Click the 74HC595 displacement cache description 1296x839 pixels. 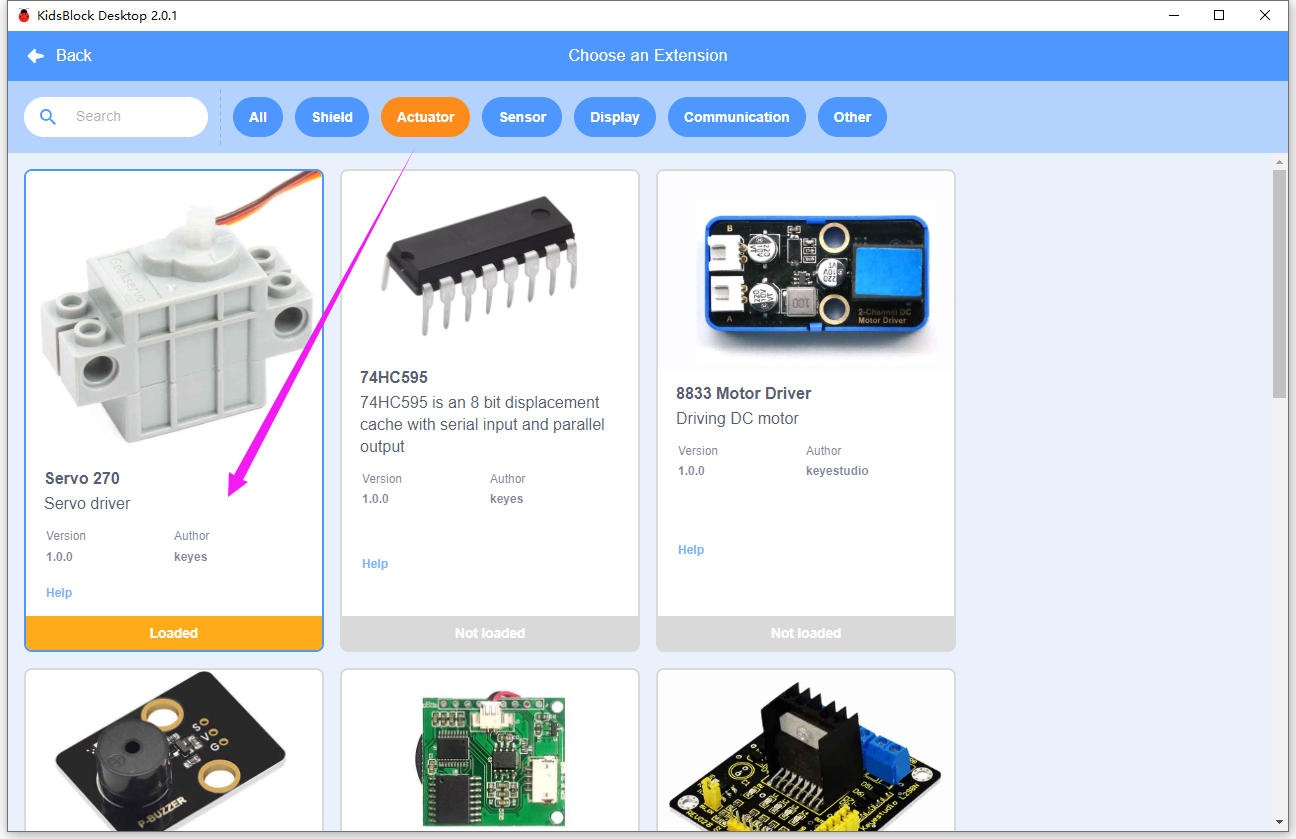[x=482, y=425]
